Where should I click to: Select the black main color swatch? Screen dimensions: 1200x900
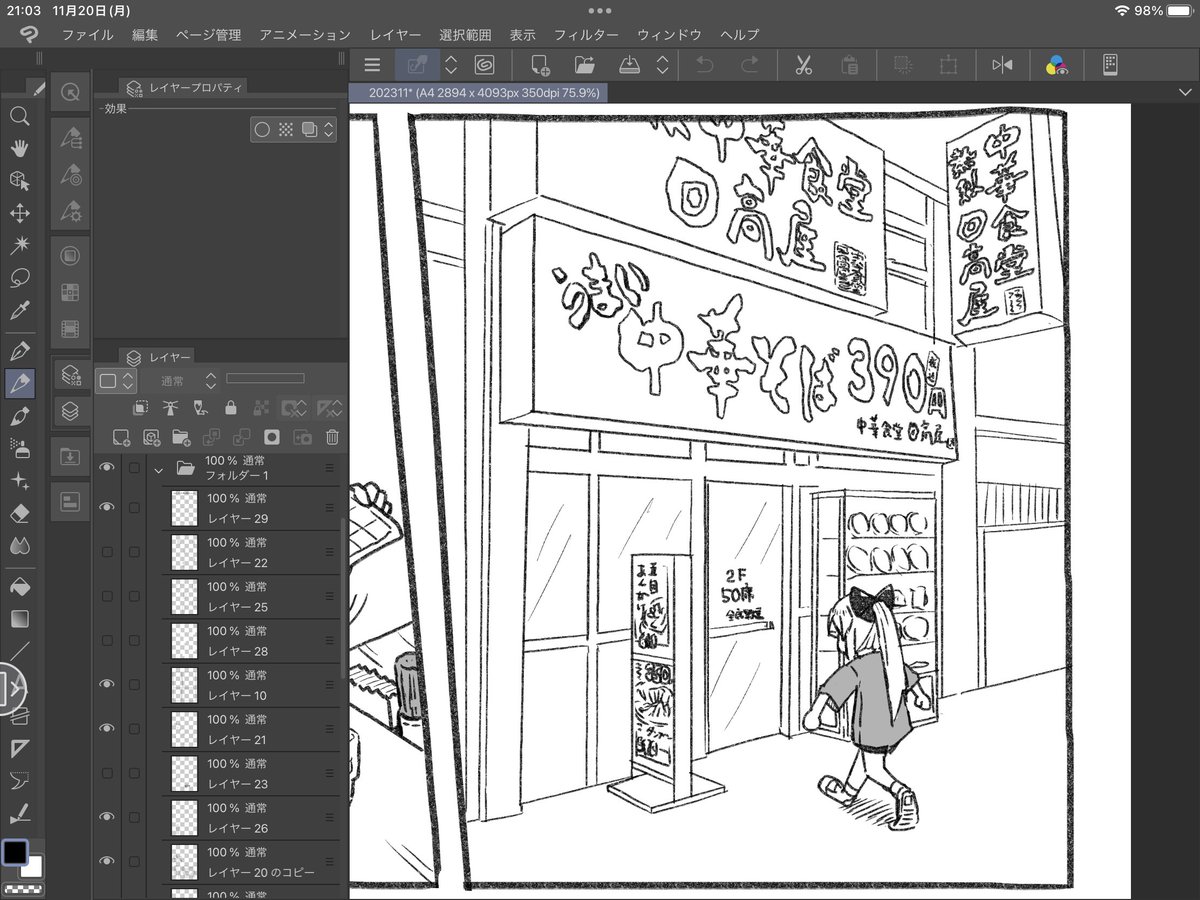(15, 851)
